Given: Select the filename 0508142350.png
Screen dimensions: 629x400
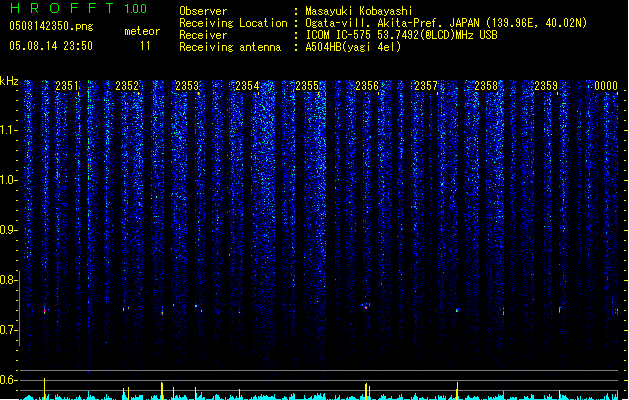Looking at the screenshot, I should [x=51, y=26].
